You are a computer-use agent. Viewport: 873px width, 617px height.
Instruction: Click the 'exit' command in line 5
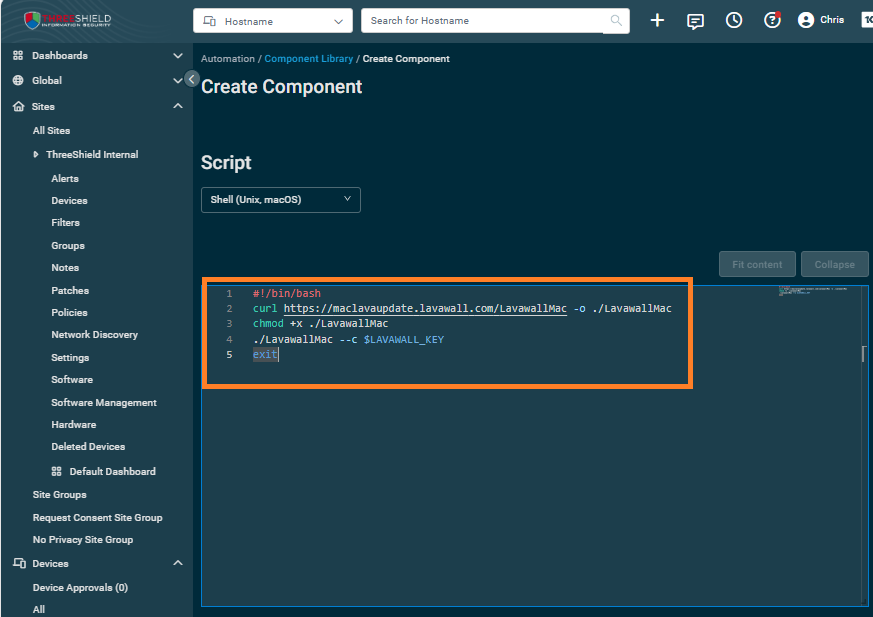(265, 354)
